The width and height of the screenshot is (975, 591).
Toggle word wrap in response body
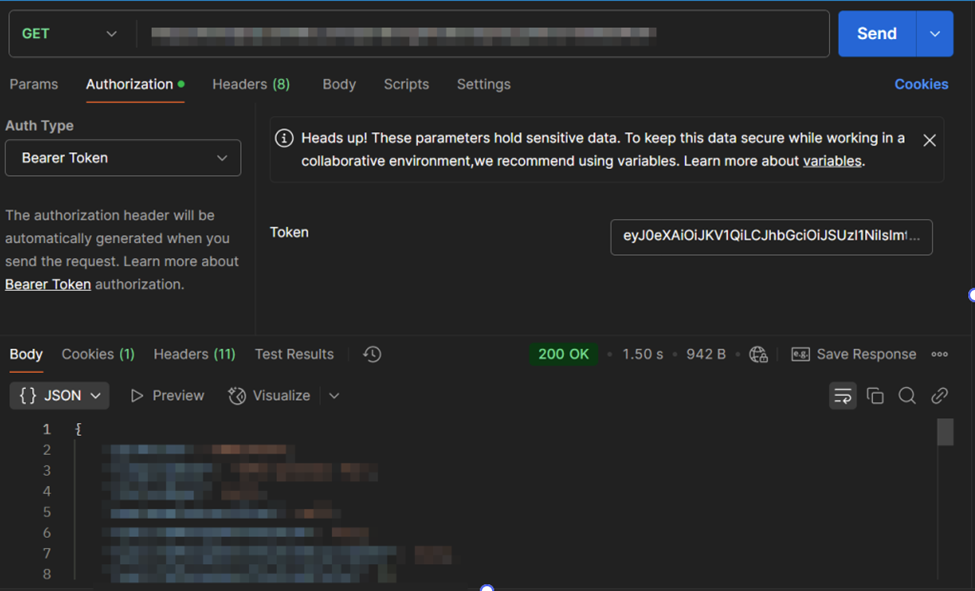(x=843, y=396)
